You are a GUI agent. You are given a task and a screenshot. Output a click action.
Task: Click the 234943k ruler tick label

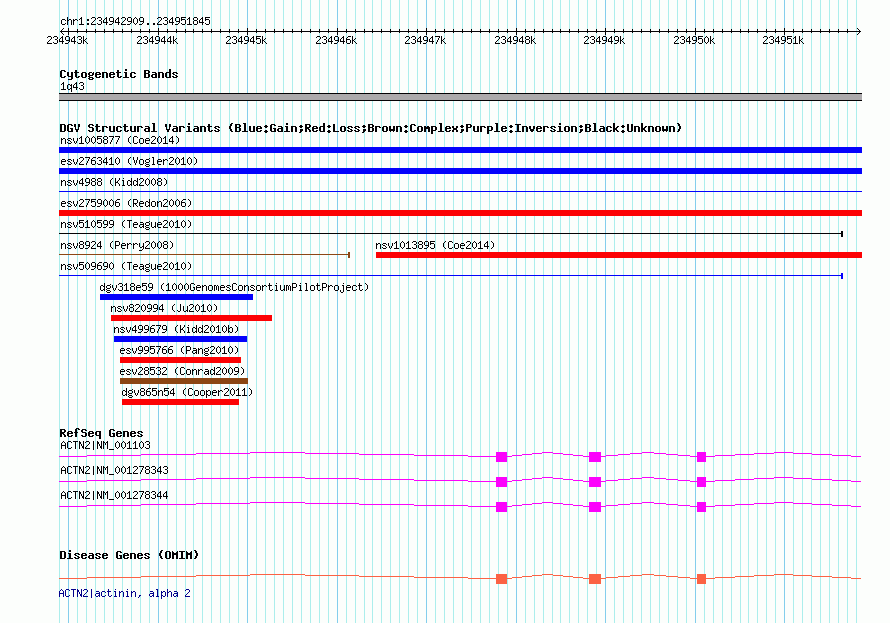coord(67,40)
